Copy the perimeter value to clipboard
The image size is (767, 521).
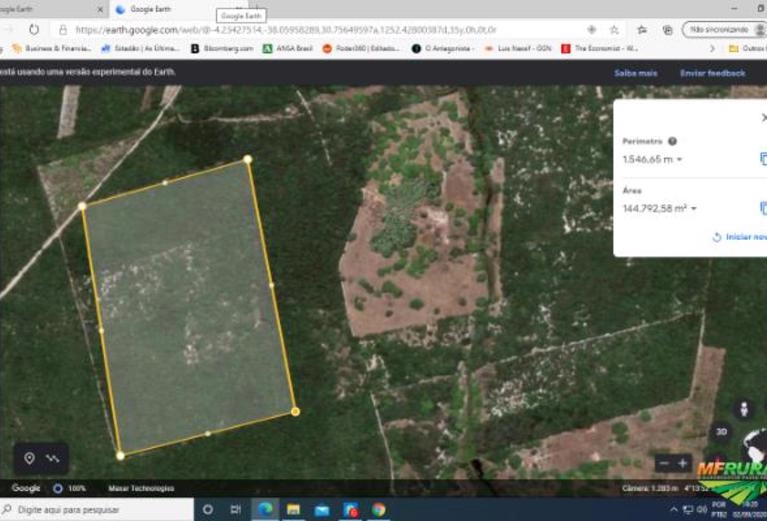tap(763, 159)
